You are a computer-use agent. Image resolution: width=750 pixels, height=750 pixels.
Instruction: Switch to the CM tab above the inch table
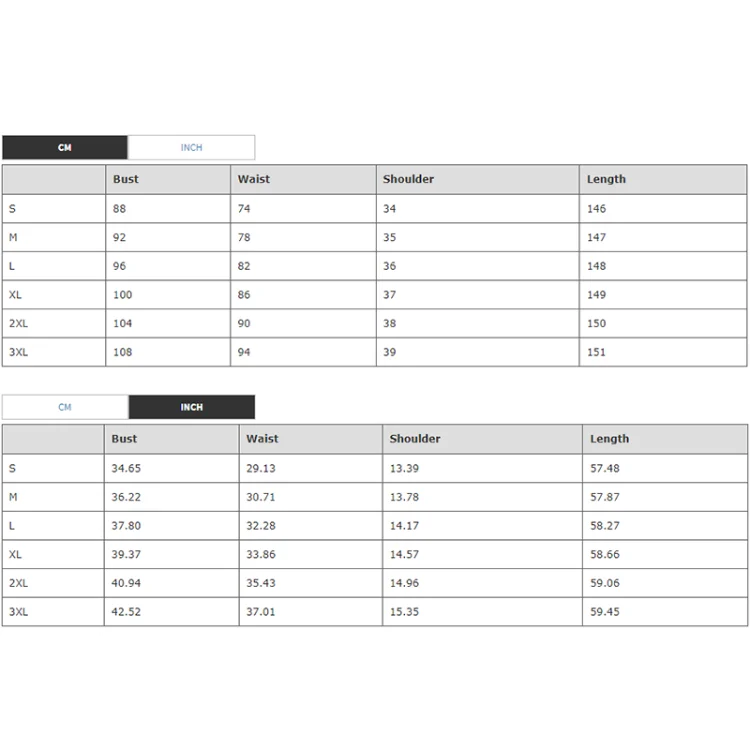(65, 407)
